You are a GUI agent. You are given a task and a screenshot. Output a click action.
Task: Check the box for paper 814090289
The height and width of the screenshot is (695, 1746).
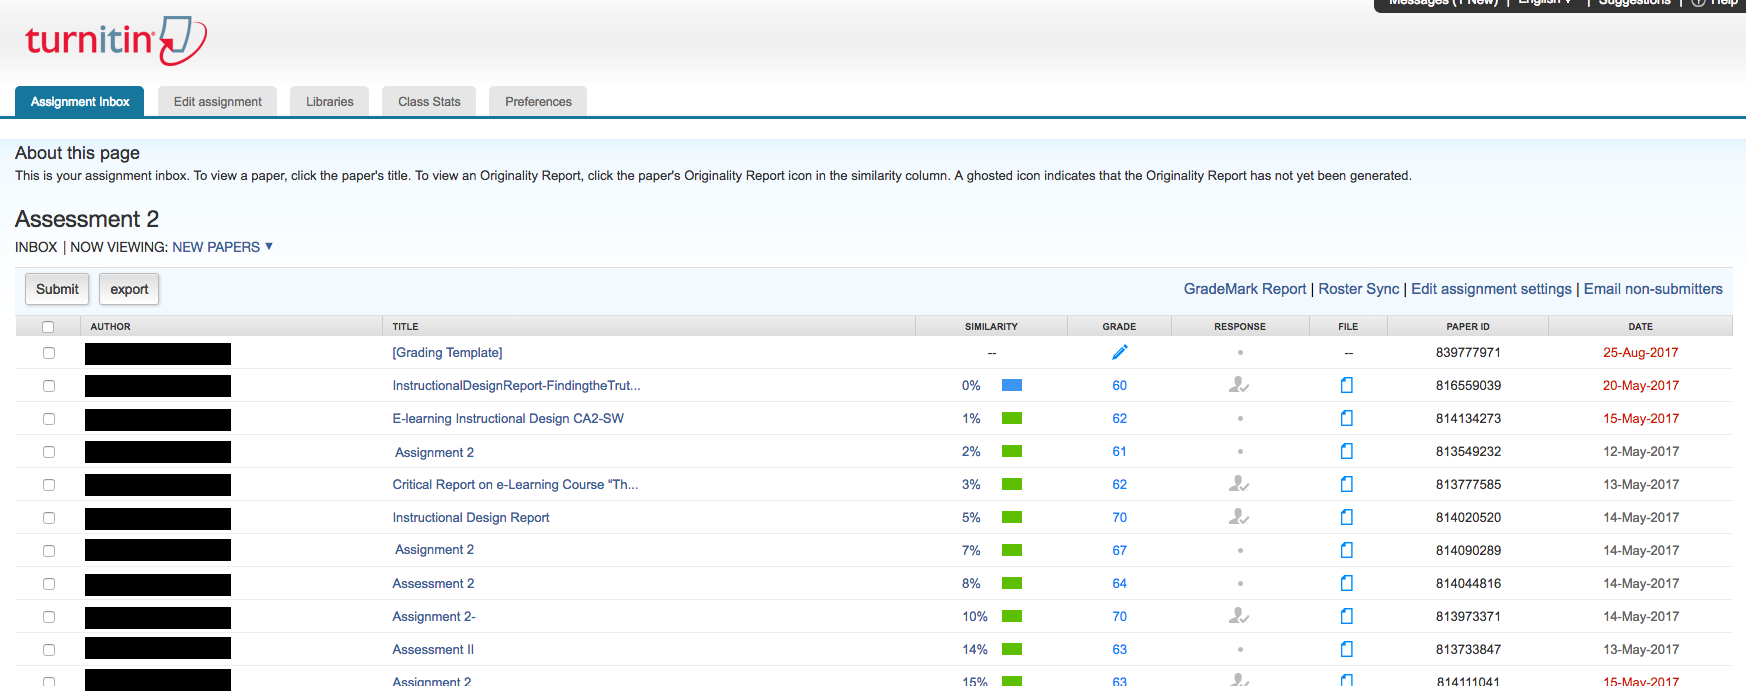pyautogui.click(x=49, y=551)
